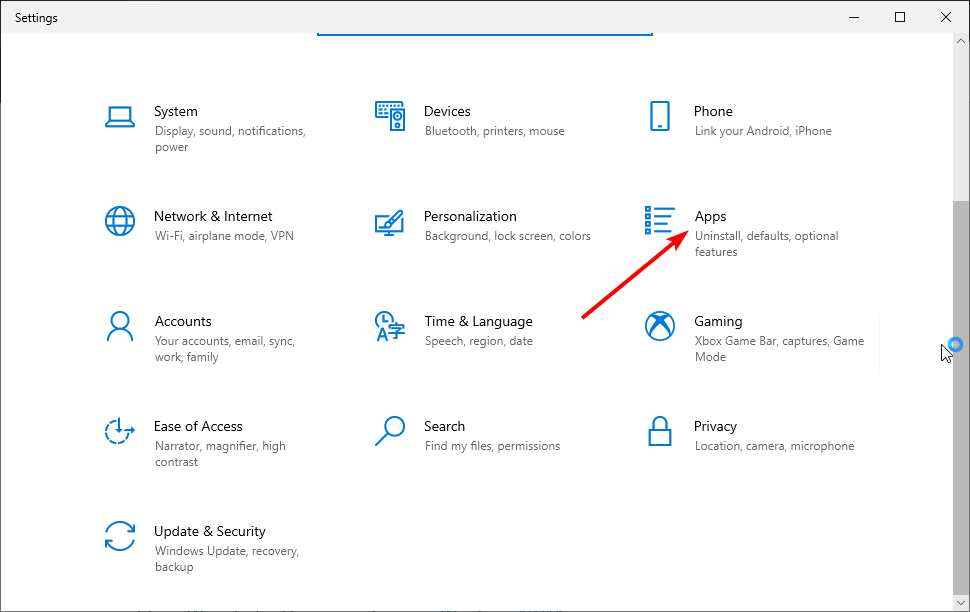Open the Devices keyboard and speaker icon

pos(390,116)
